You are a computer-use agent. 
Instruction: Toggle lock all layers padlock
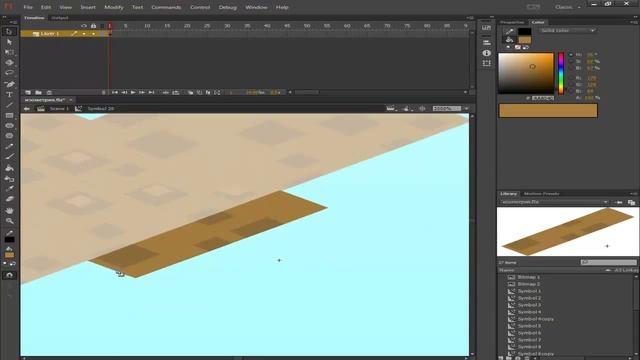tap(93, 26)
